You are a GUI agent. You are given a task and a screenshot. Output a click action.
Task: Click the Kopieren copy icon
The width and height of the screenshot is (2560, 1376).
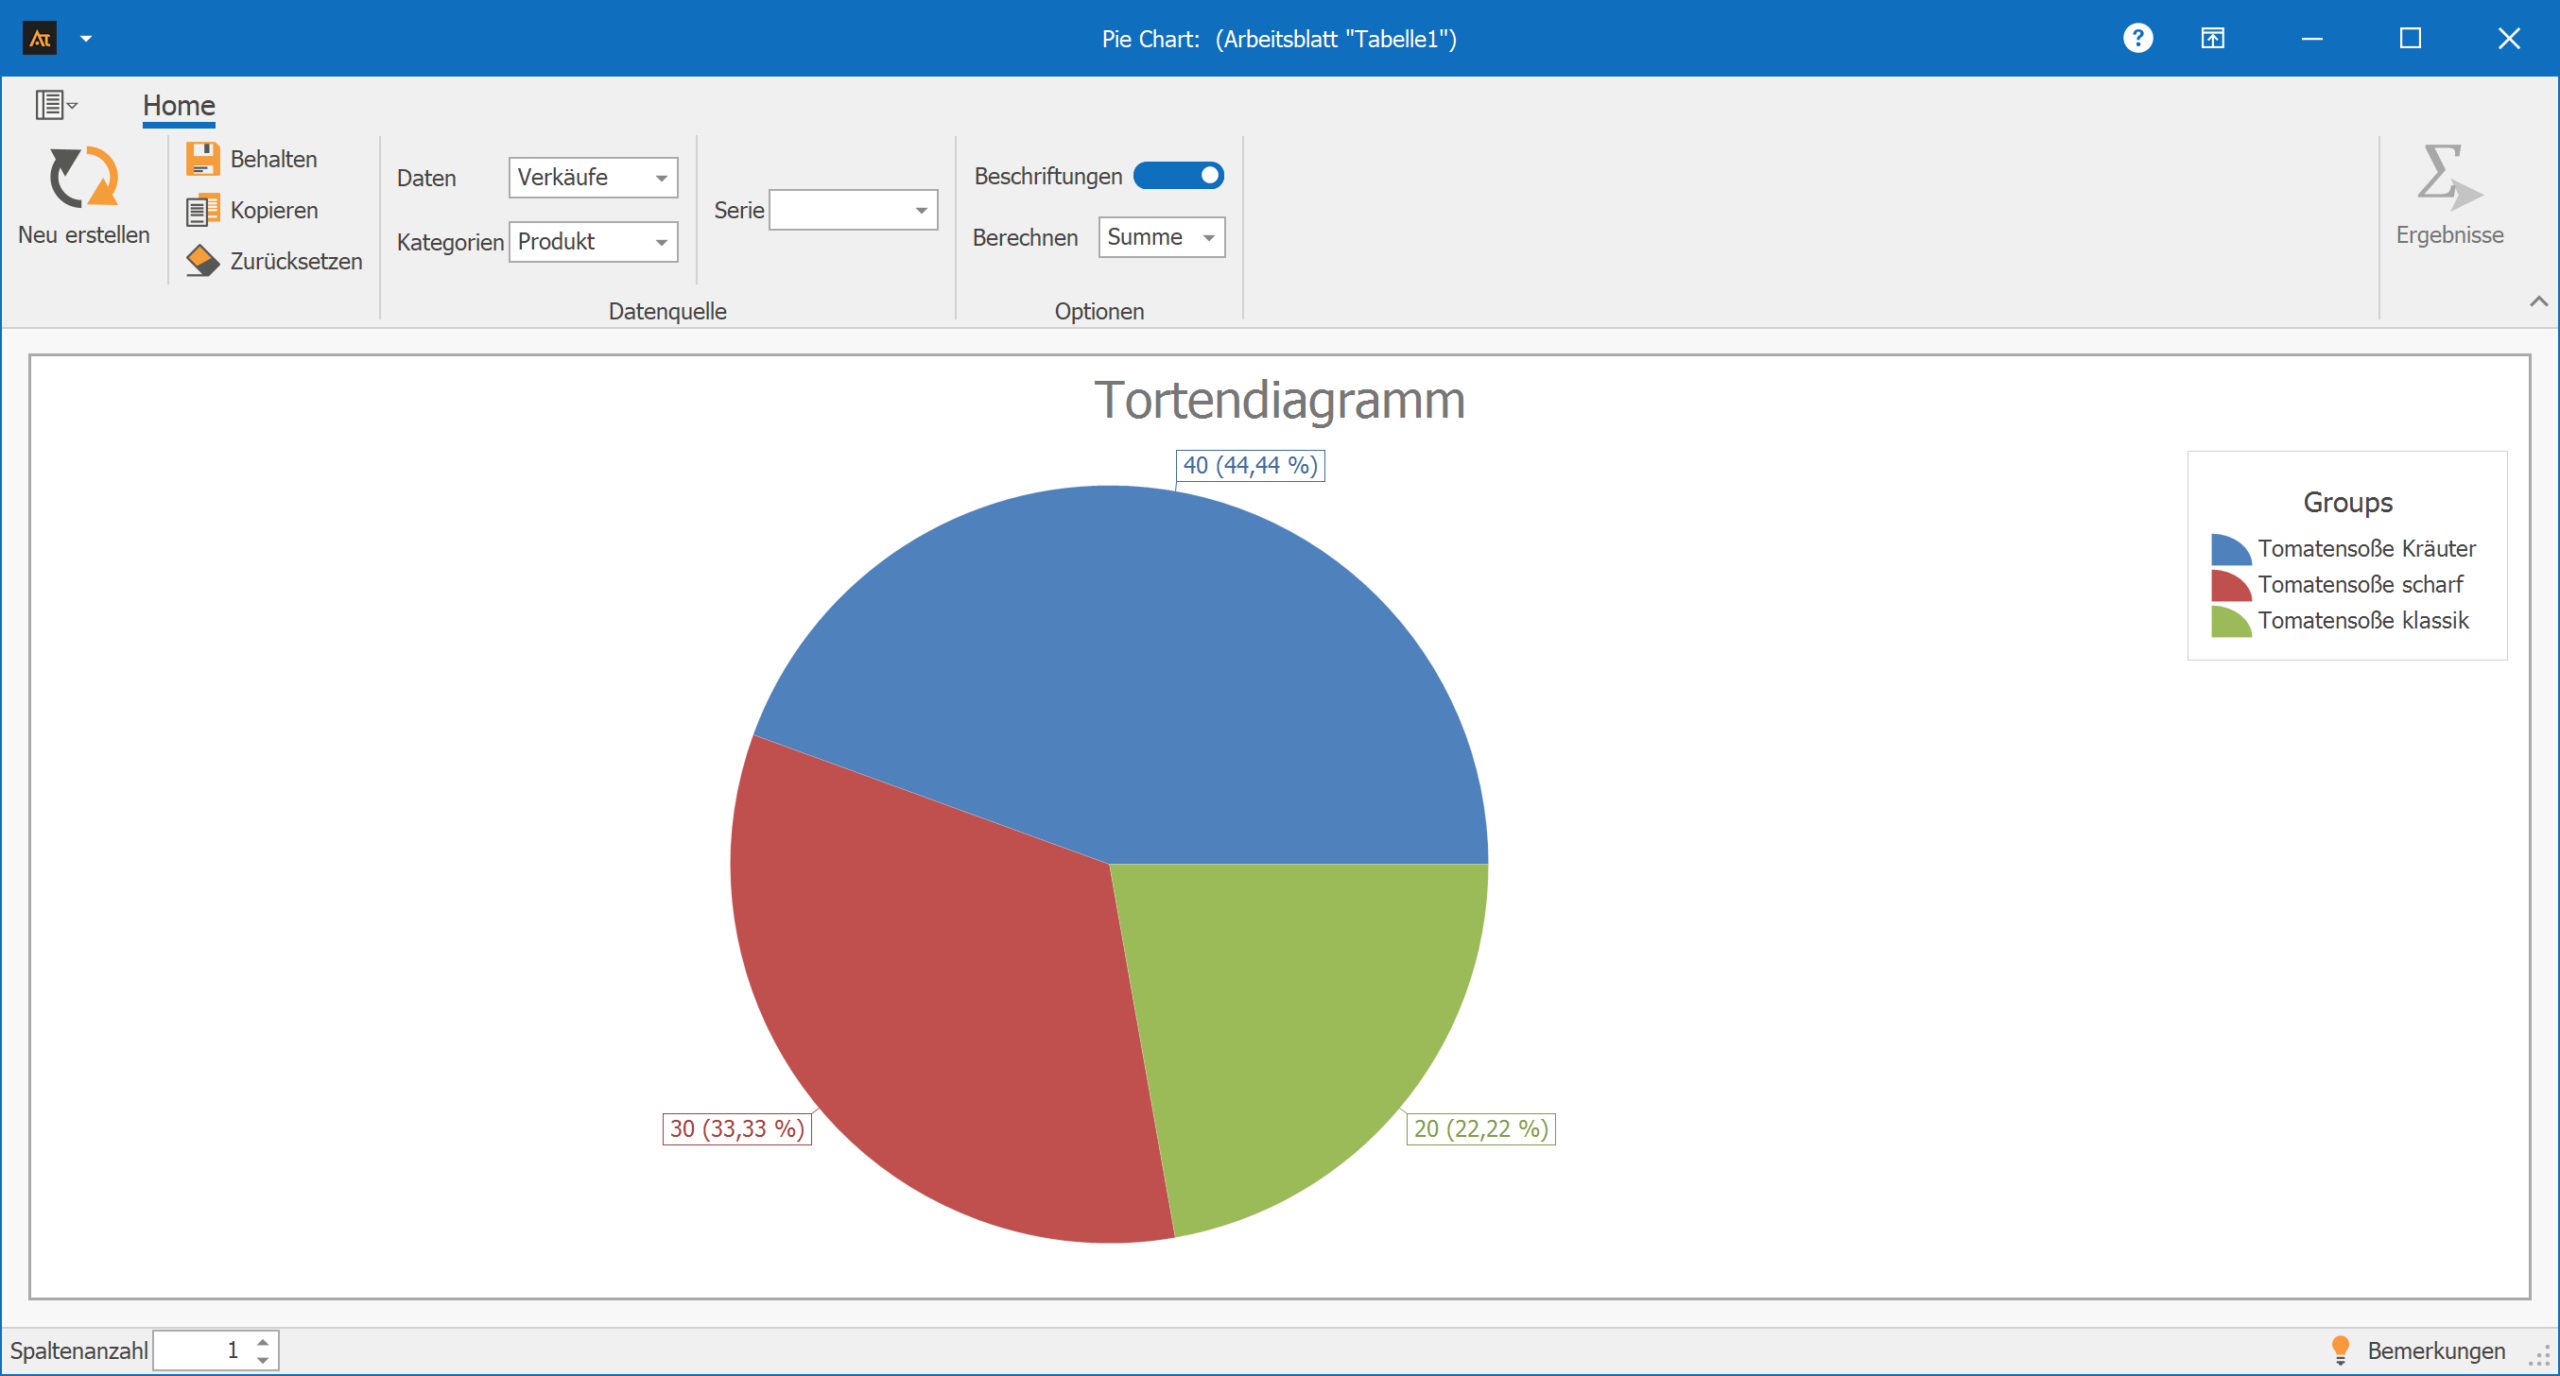pos(202,210)
